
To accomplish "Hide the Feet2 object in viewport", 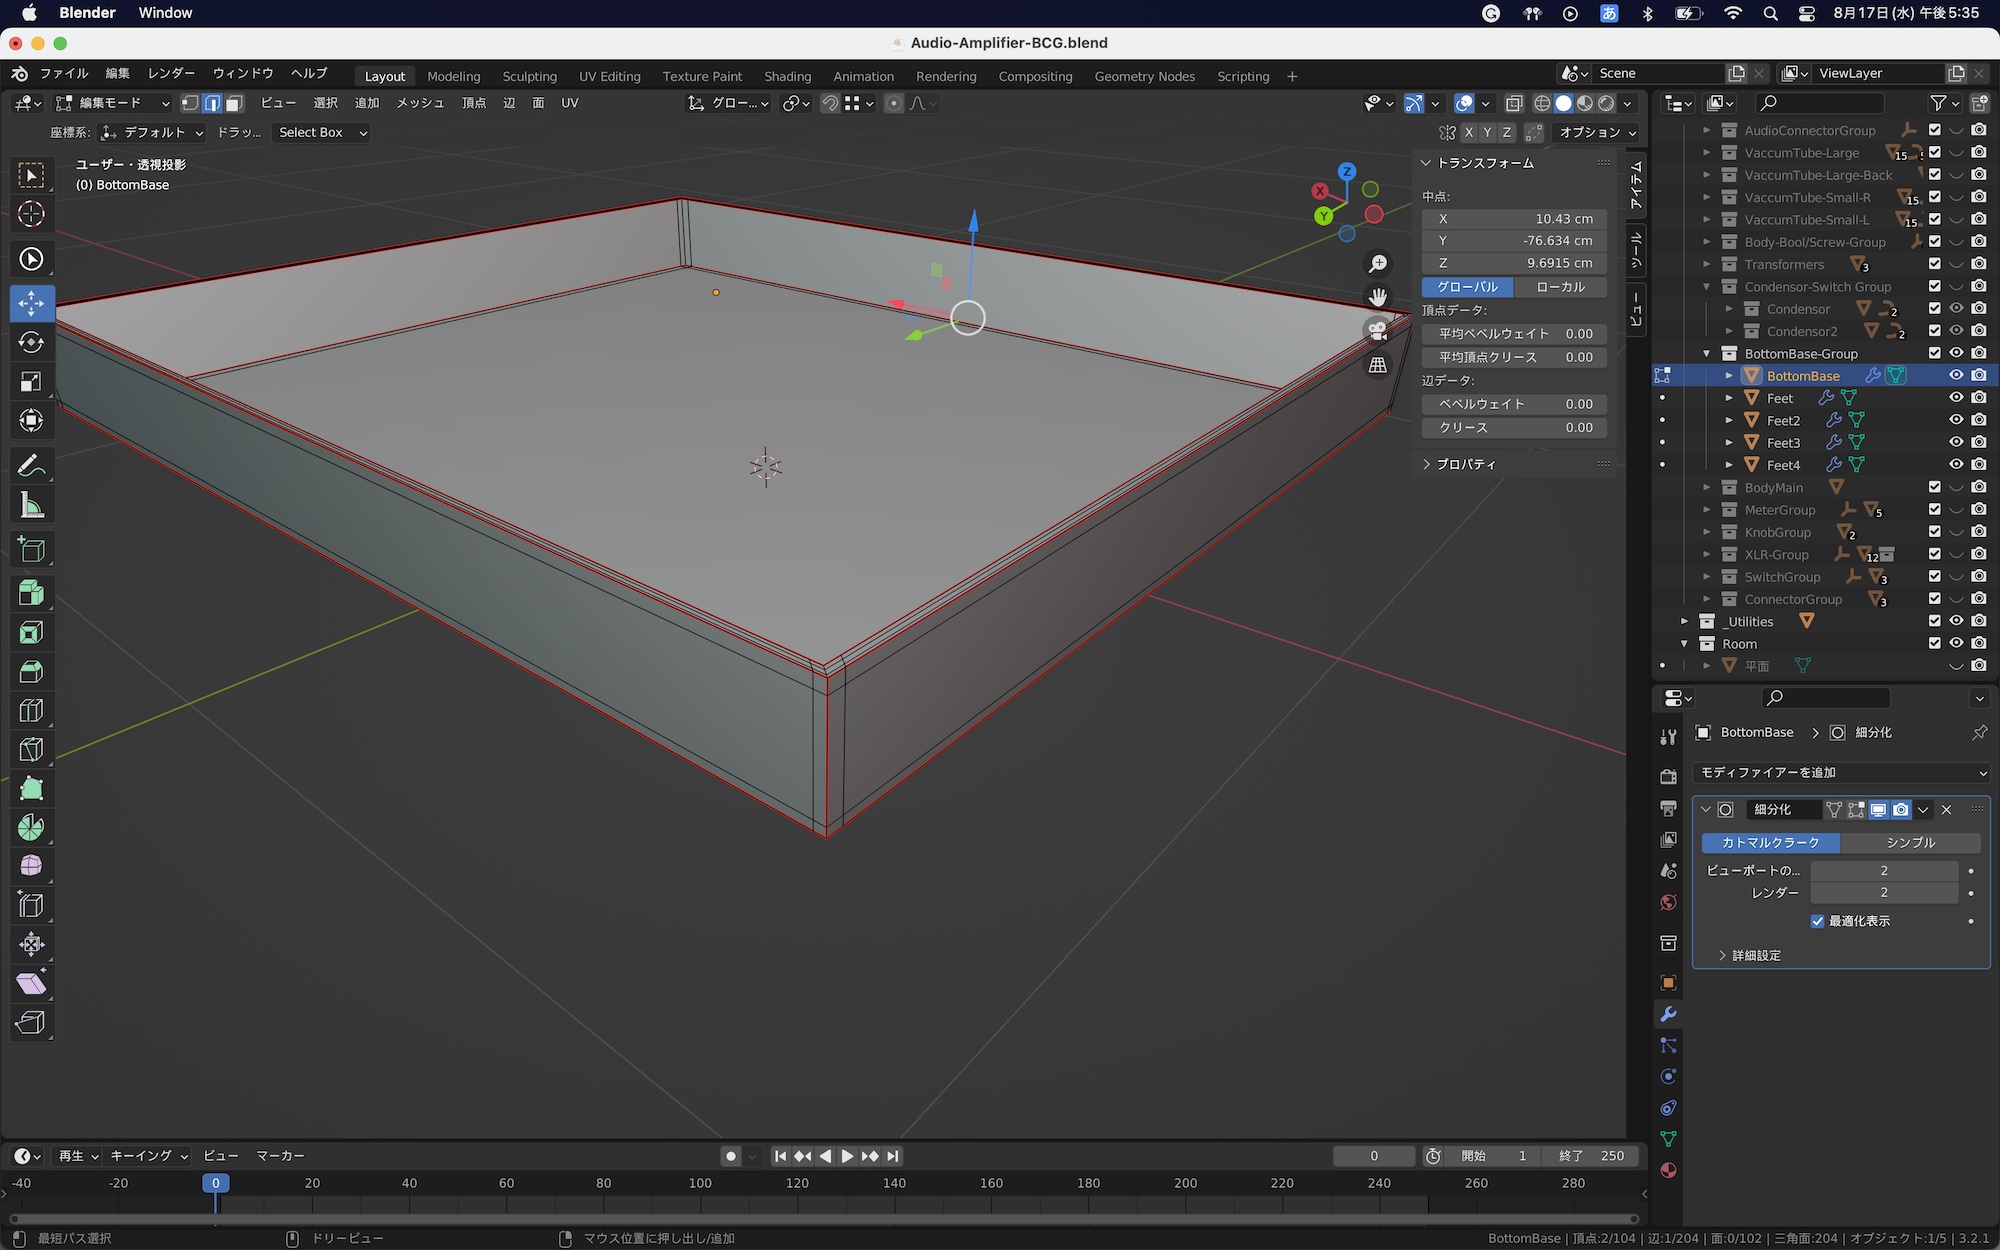I will pos(1956,420).
